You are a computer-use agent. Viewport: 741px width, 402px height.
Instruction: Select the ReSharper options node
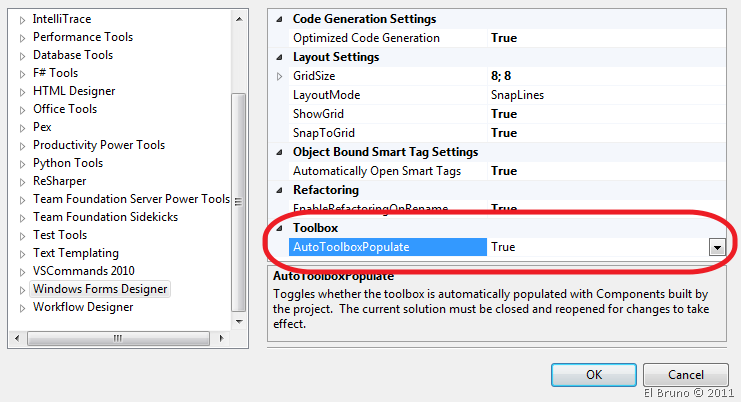click(60, 181)
